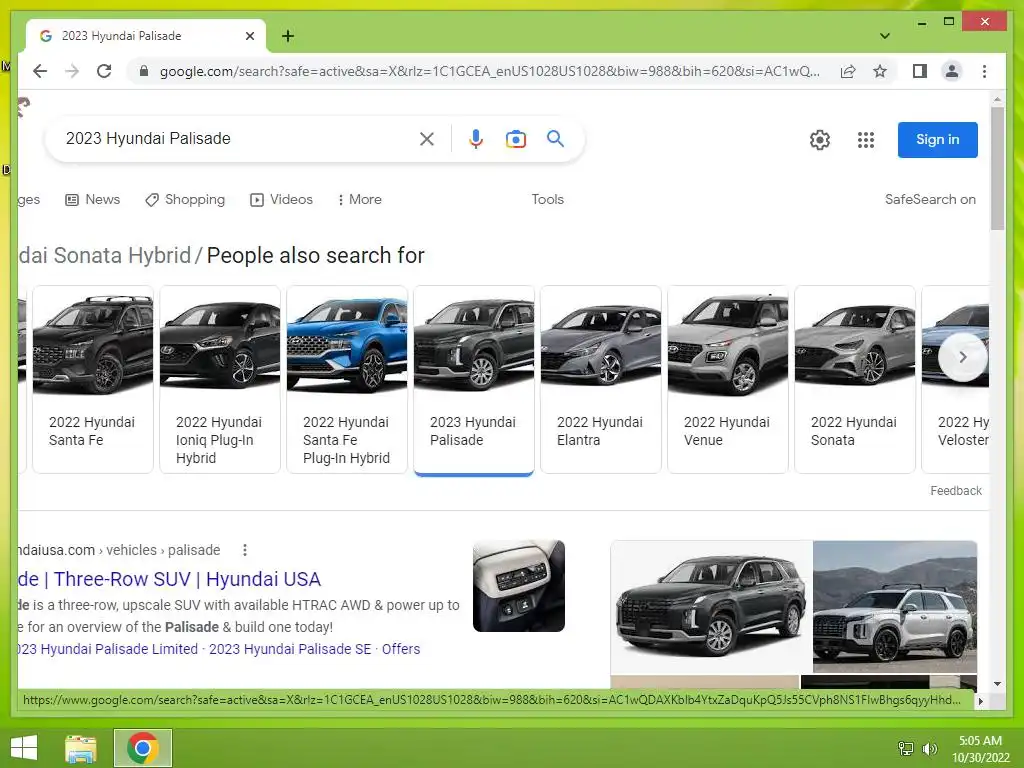Select 2023 Hyundai Palisade card
The width and height of the screenshot is (1024, 768).
pos(474,379)
